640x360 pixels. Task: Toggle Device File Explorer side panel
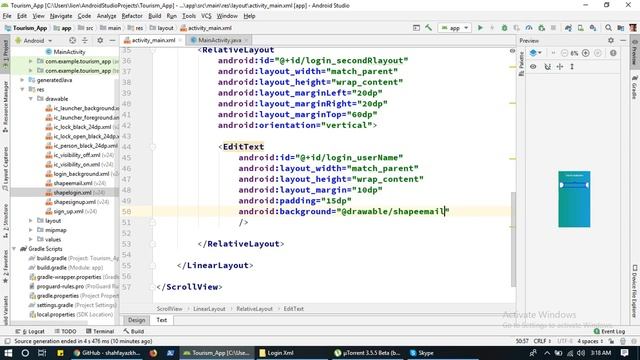pos(635,291)
